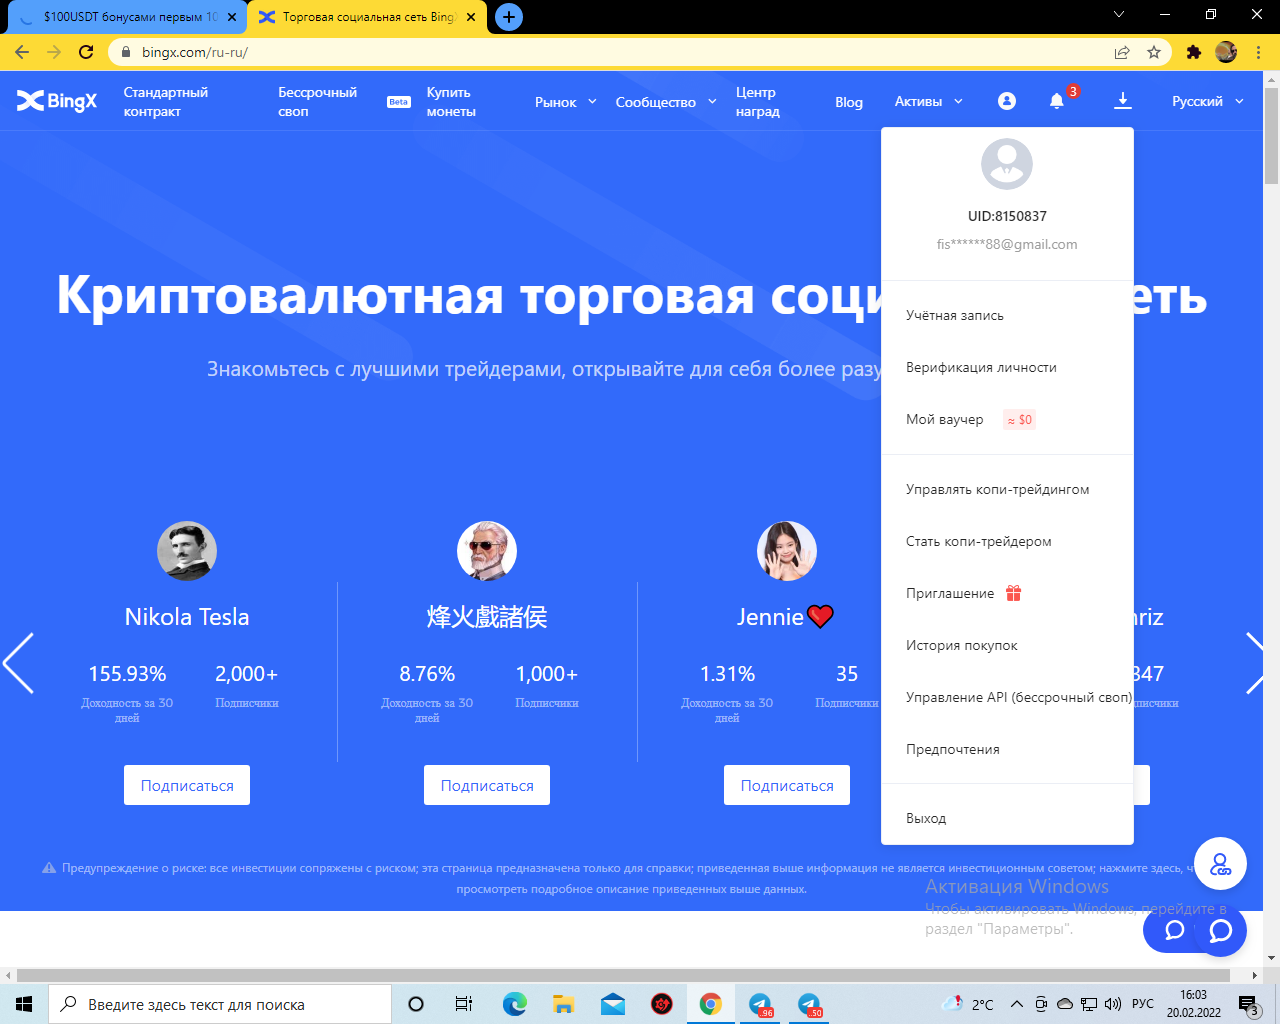Open the taskbar clock and date
This screenshot has height=1024, width=1280.
point(1193,1004)
